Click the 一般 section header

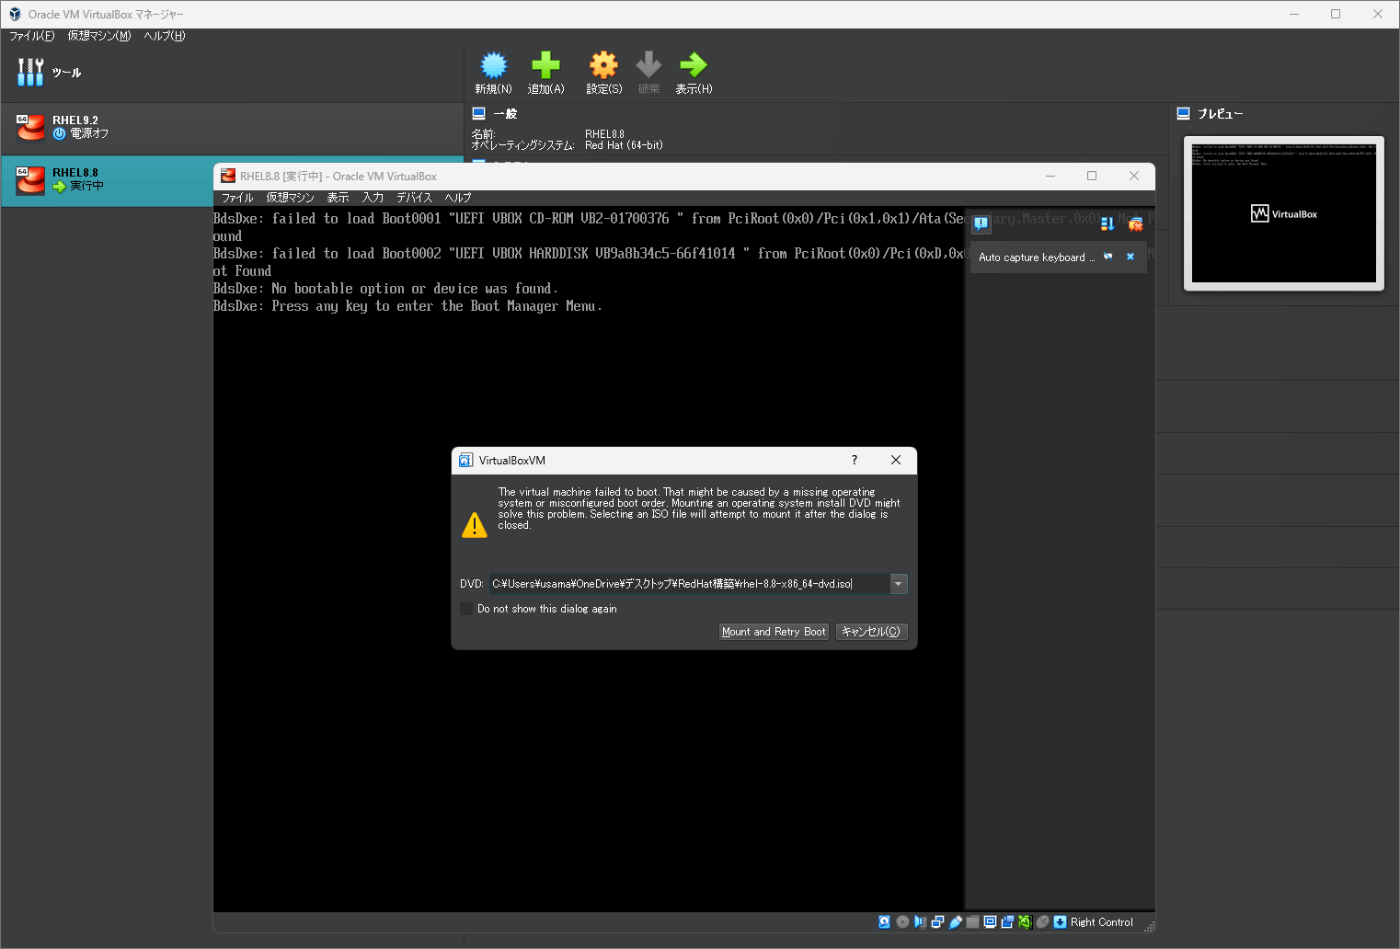pyautogui.click(x=505, y=114)
